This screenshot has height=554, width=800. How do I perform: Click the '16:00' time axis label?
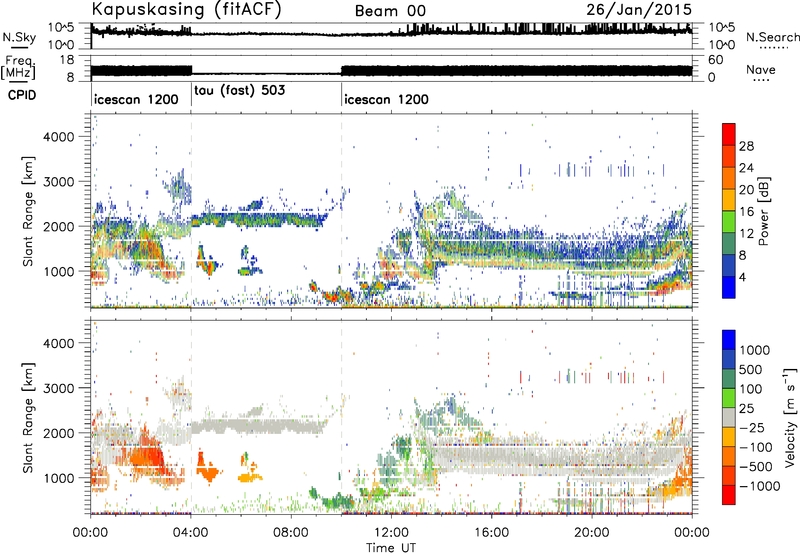point(491,533)
